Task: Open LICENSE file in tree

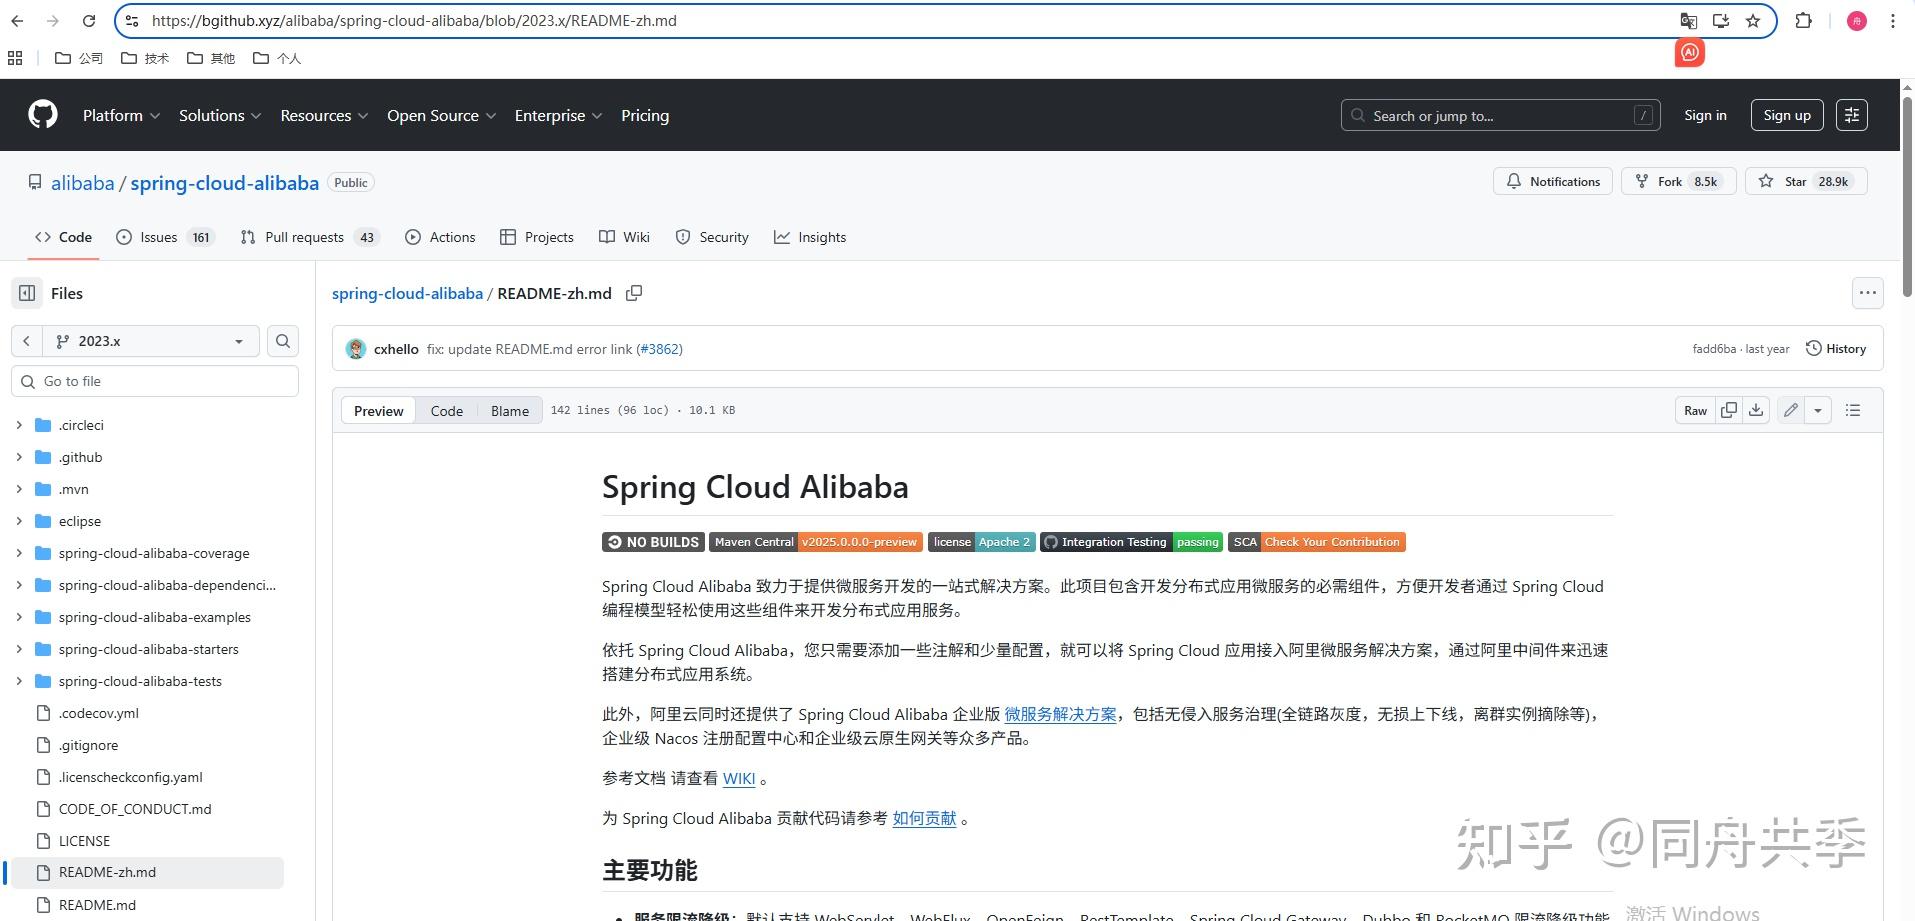Action: point(84,841)
